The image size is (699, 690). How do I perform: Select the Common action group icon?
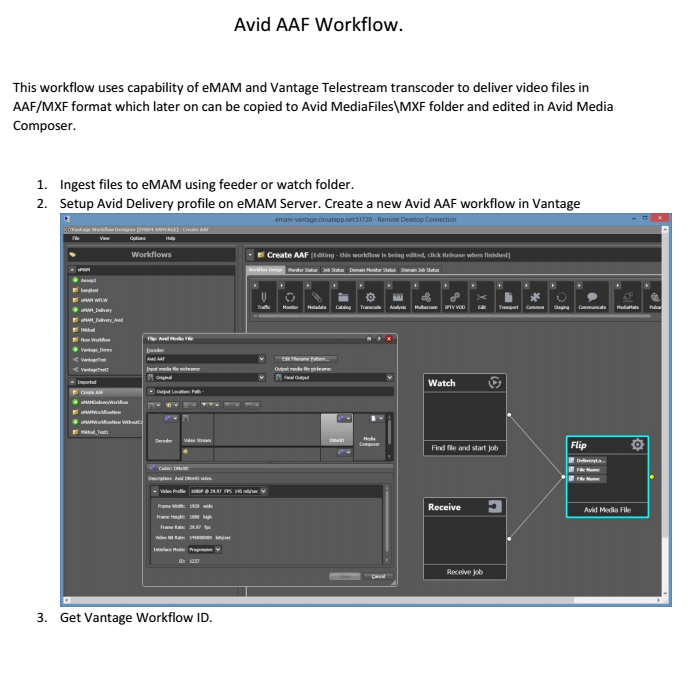[535, 298]
